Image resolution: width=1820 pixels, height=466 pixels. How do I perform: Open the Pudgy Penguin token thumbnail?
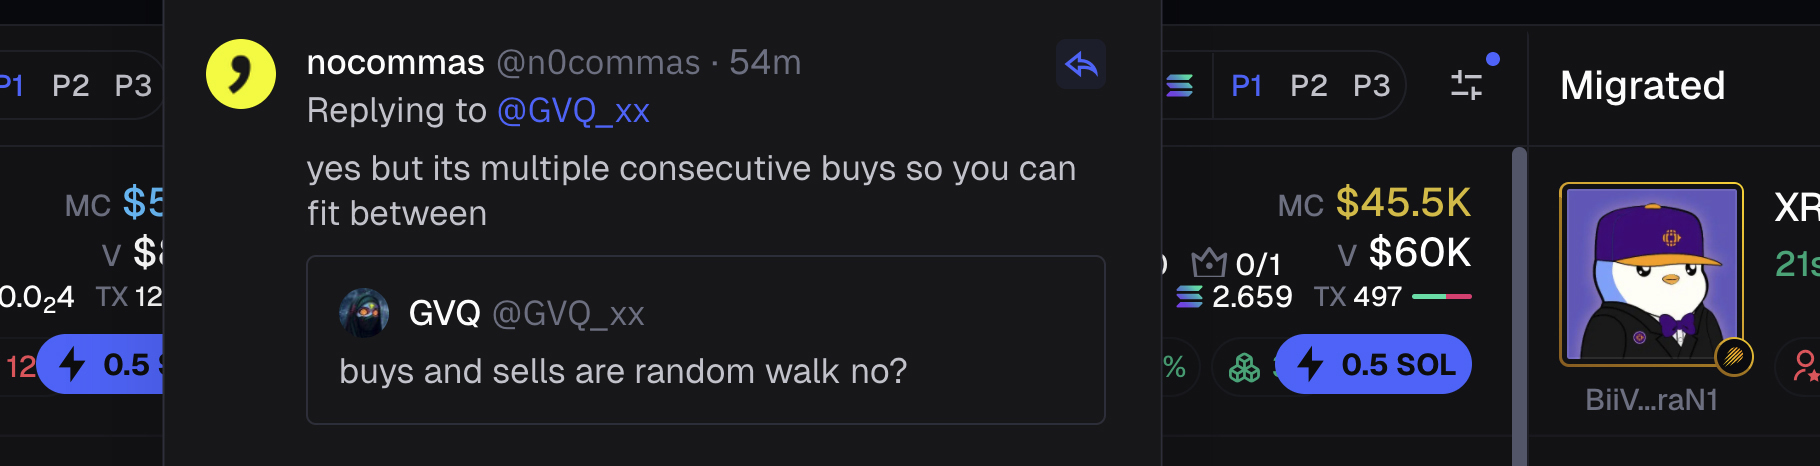click(x=1651, y=272)
